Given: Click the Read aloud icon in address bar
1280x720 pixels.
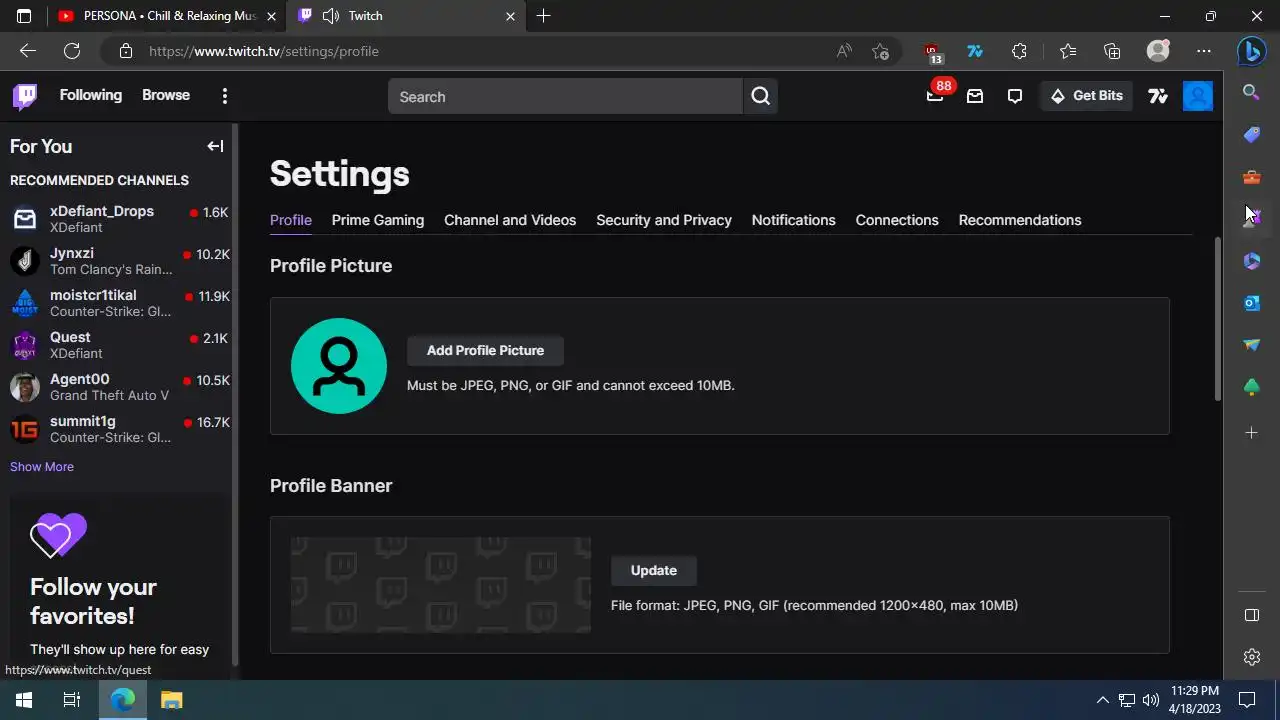Looking at the screenshot, I should (x=845, y=51).
